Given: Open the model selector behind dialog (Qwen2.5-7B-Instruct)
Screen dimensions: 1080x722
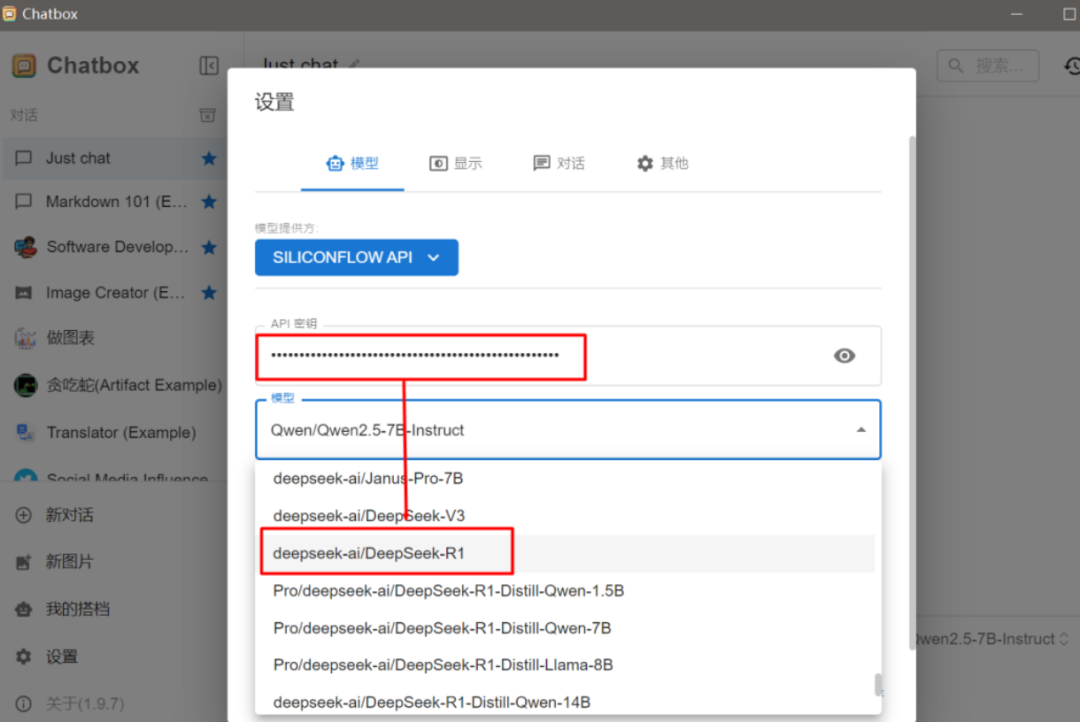Looking at the screenshot, I should pos(994,639).
